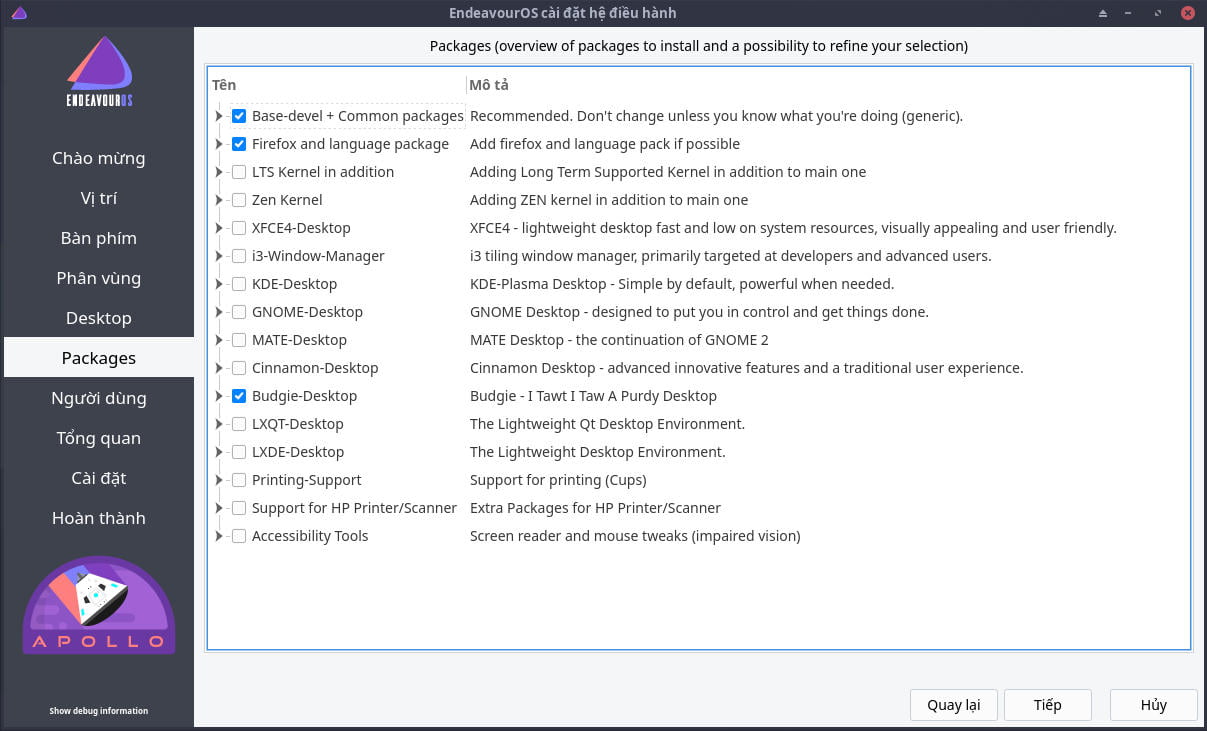Open the Show debug information link
The width and height of the screenshot is (1207, 731).
[98, 711]
